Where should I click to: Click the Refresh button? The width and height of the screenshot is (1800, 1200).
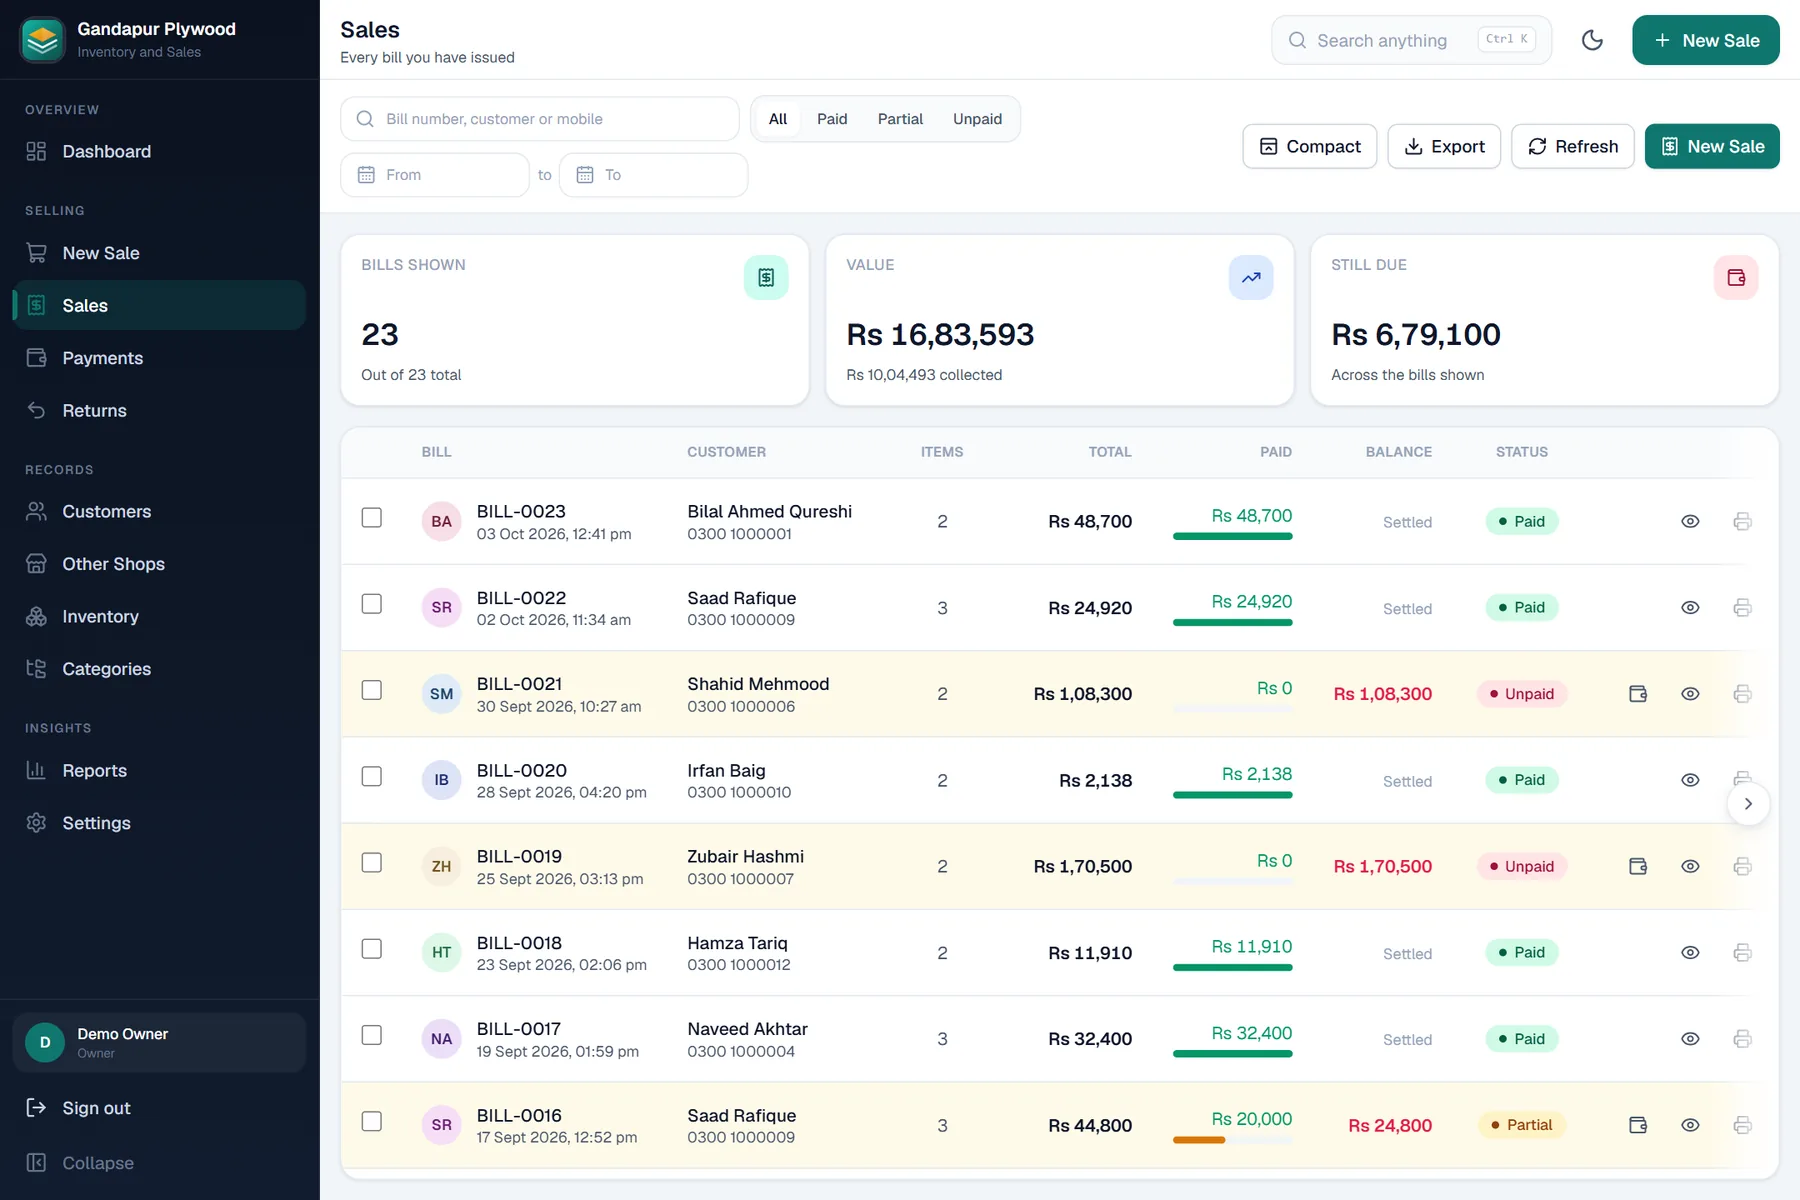(1572, 146)
